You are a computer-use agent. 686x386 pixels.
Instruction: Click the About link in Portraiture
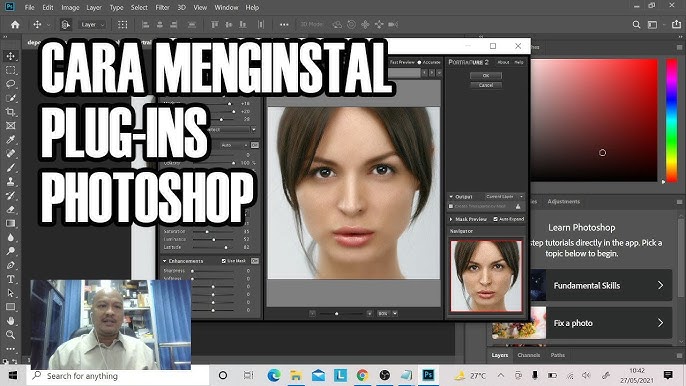pyautogui.click(x=503, y=62)
